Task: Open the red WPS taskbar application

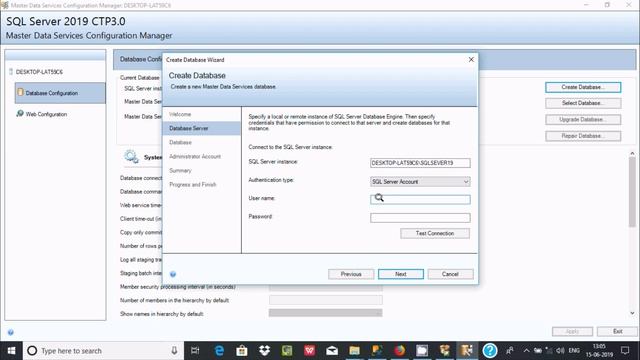Action: (309, 351)
